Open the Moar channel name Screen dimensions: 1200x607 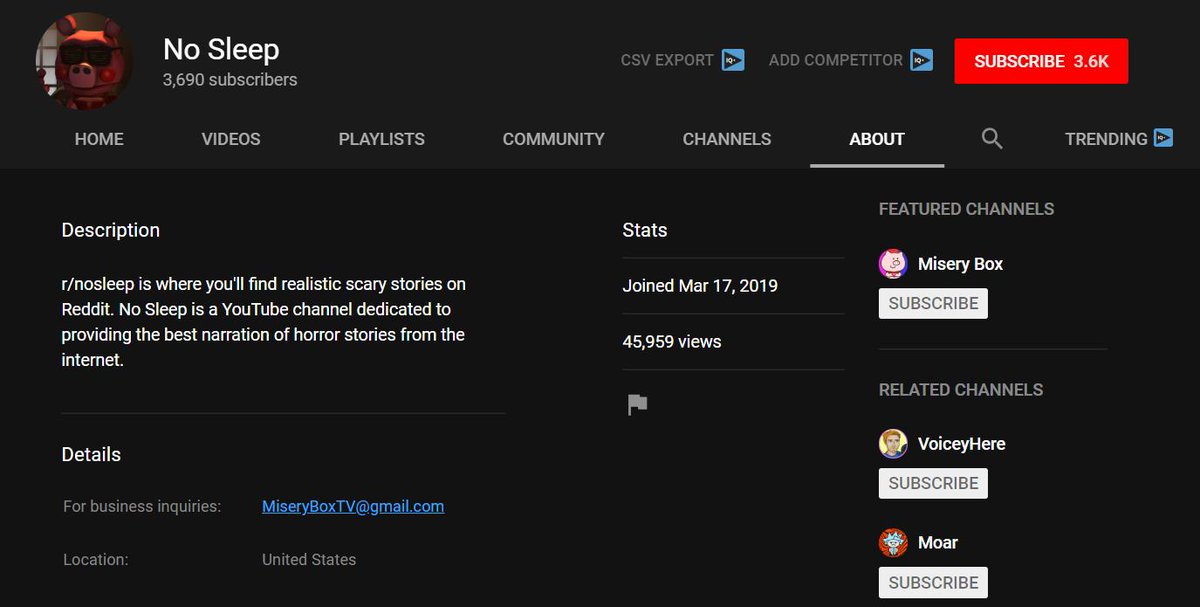[938, 543]
